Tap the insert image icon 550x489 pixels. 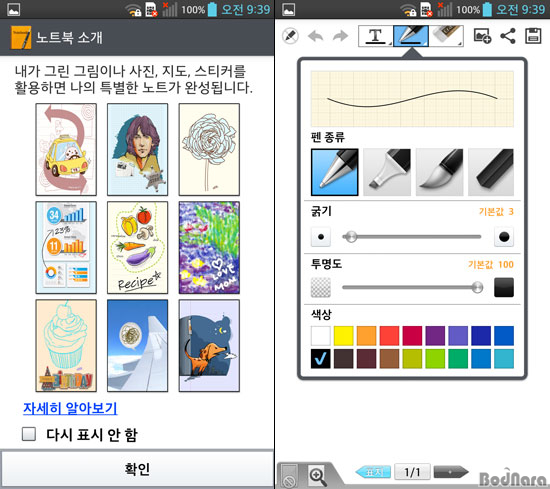(482, 36)
